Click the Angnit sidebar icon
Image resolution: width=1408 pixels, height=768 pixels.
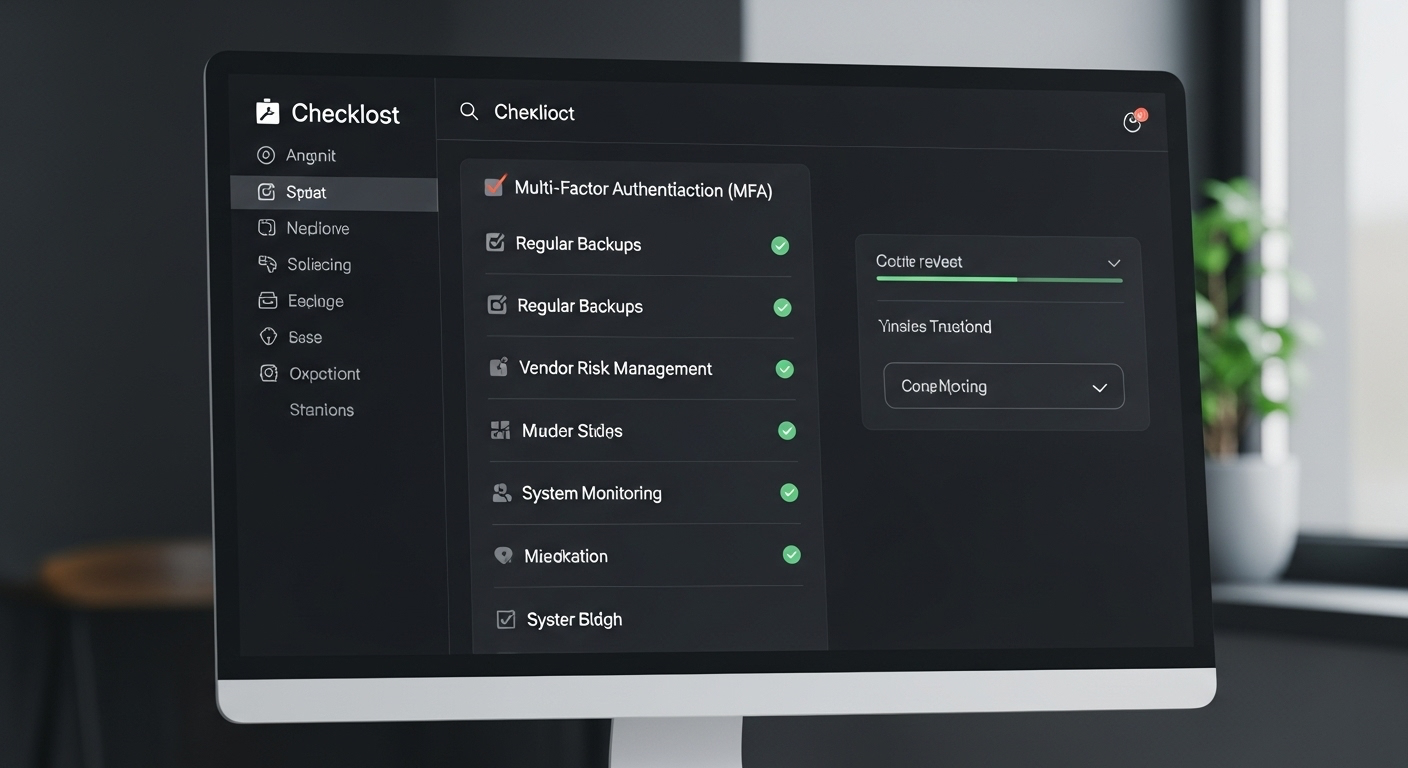(265, 155)
